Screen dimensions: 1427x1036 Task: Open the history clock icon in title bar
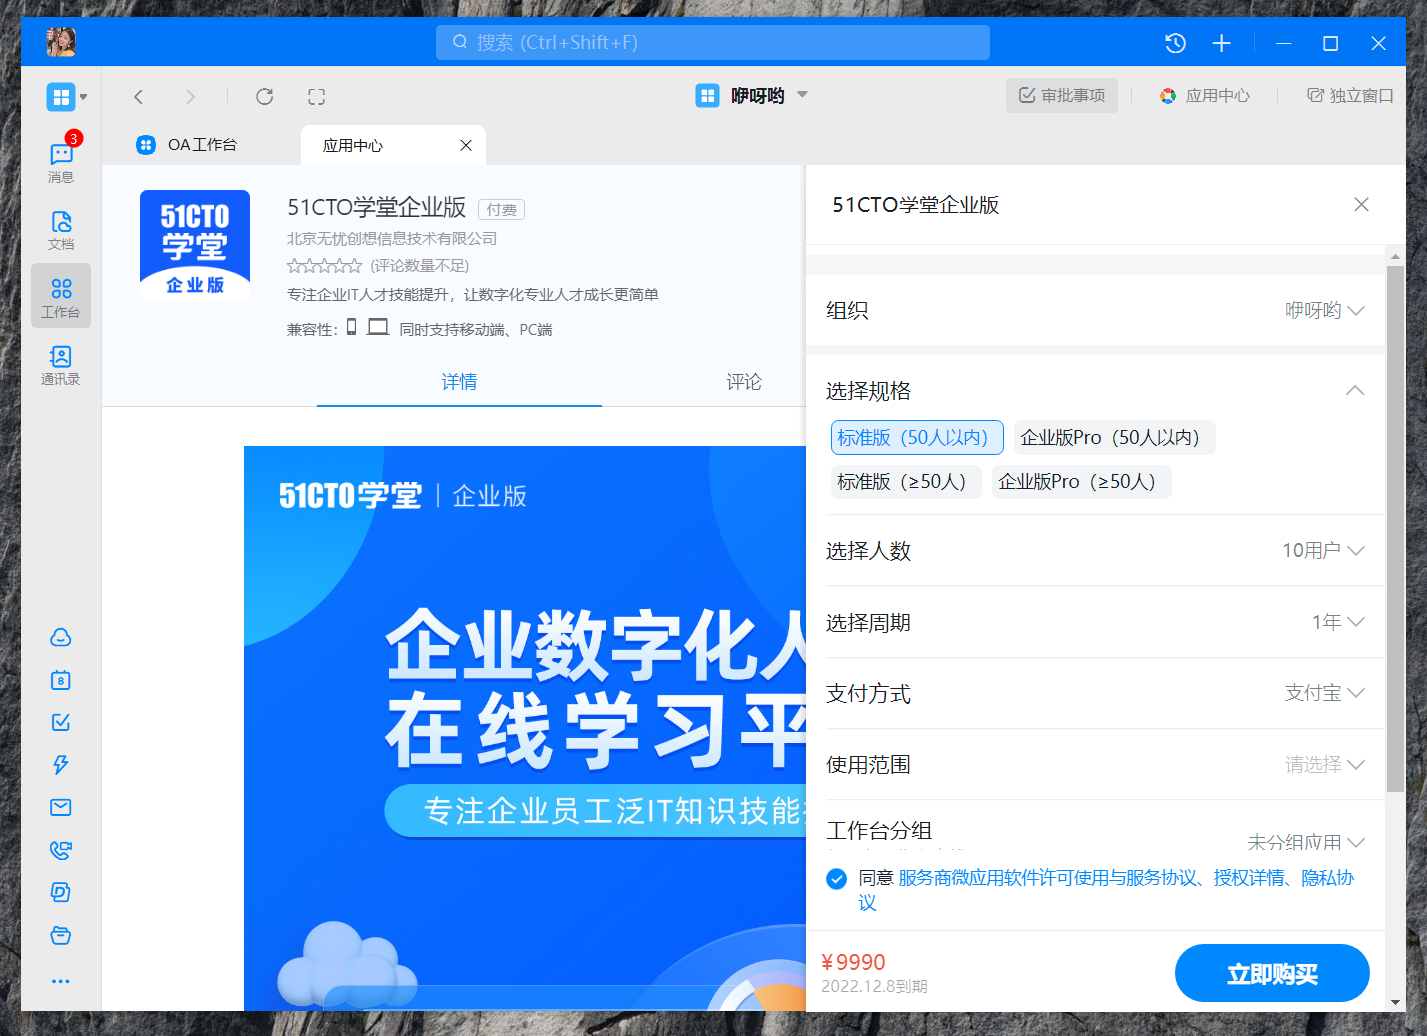tap(1175, 43)
